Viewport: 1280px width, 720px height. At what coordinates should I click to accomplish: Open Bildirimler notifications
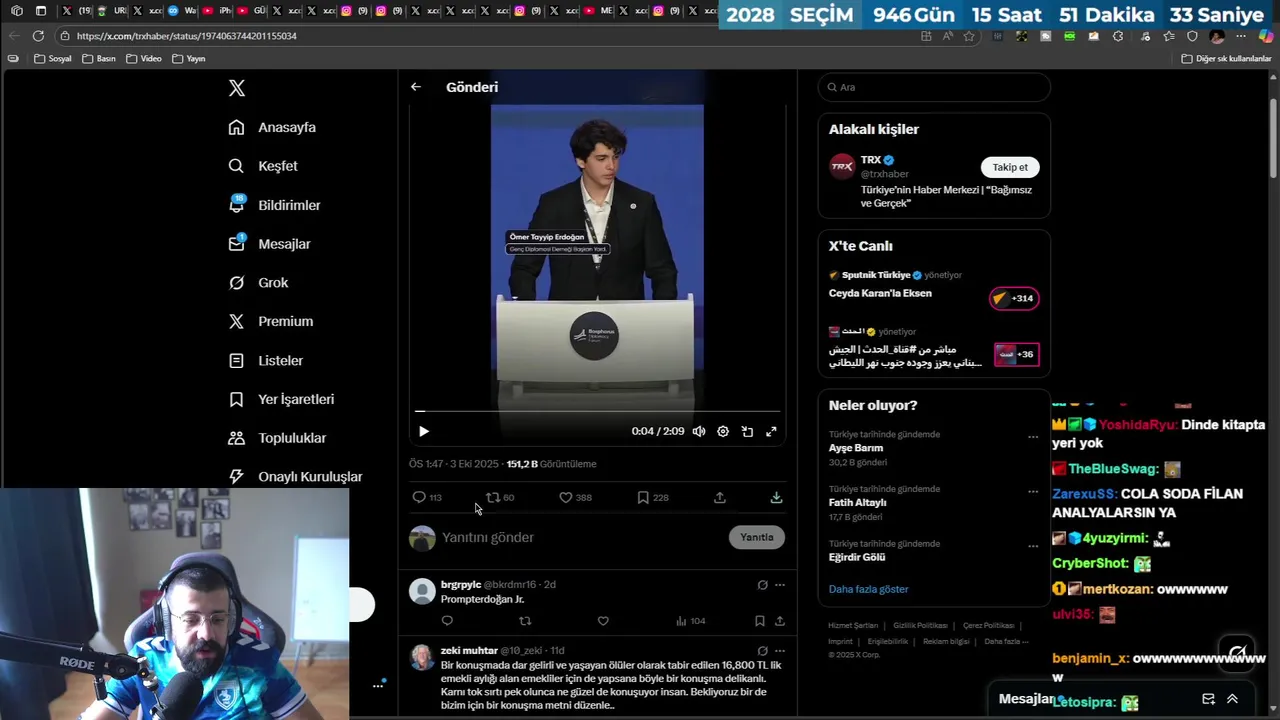tap(274, 205)
